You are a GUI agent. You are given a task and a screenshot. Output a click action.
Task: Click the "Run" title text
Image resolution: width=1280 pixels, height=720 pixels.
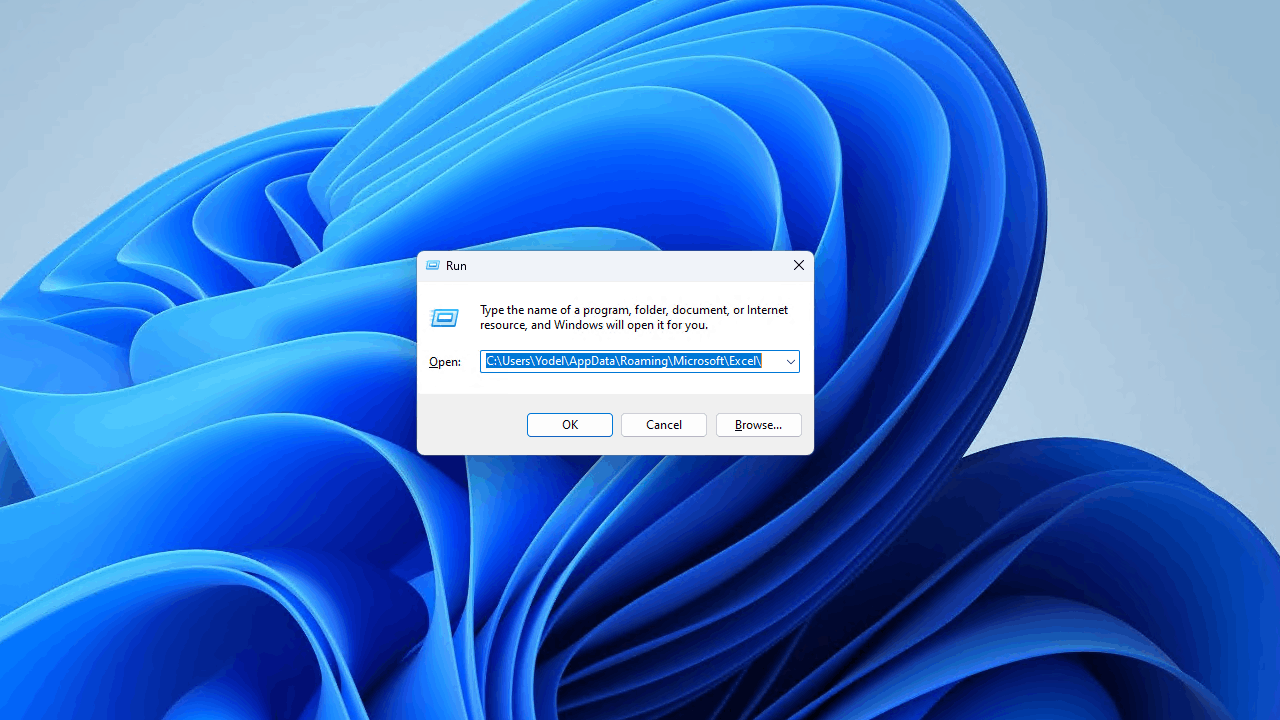(x=456, y=265)
